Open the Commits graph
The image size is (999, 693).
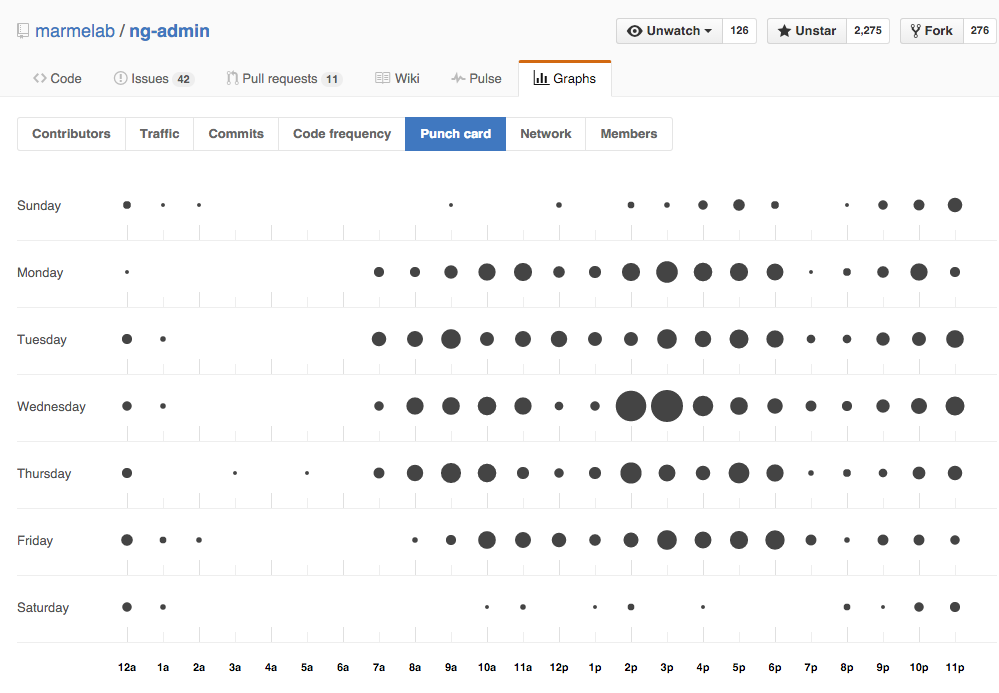(x=236, y=134)
